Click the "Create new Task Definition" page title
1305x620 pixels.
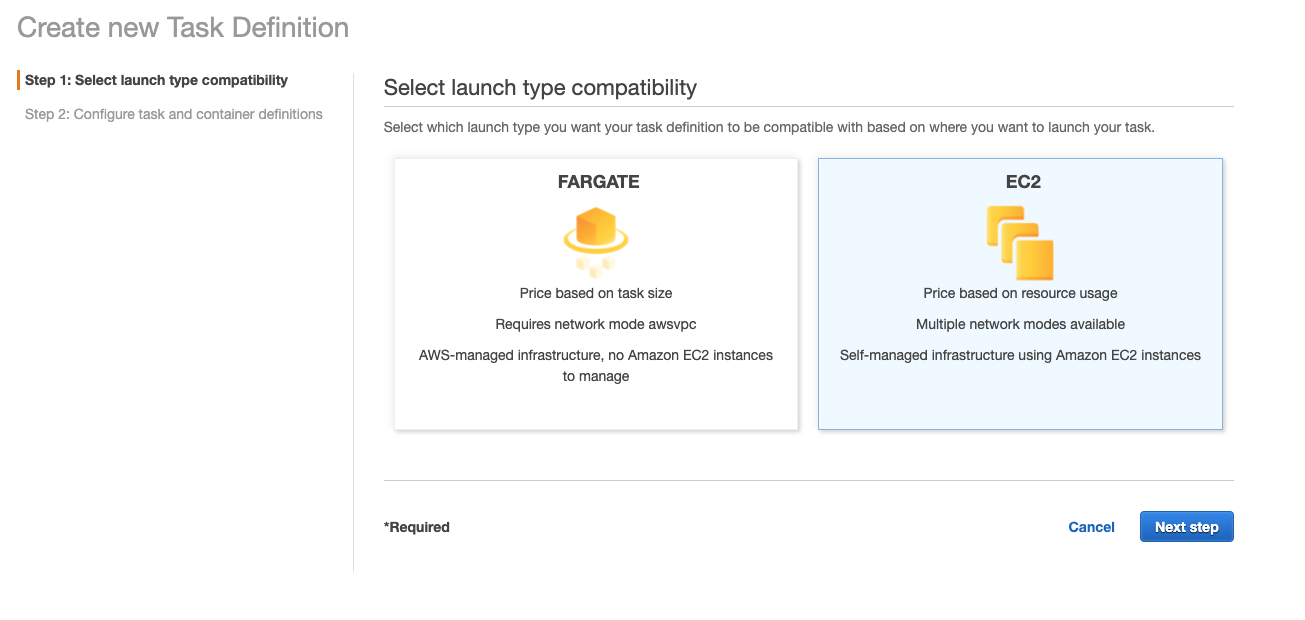click(183, 27)
